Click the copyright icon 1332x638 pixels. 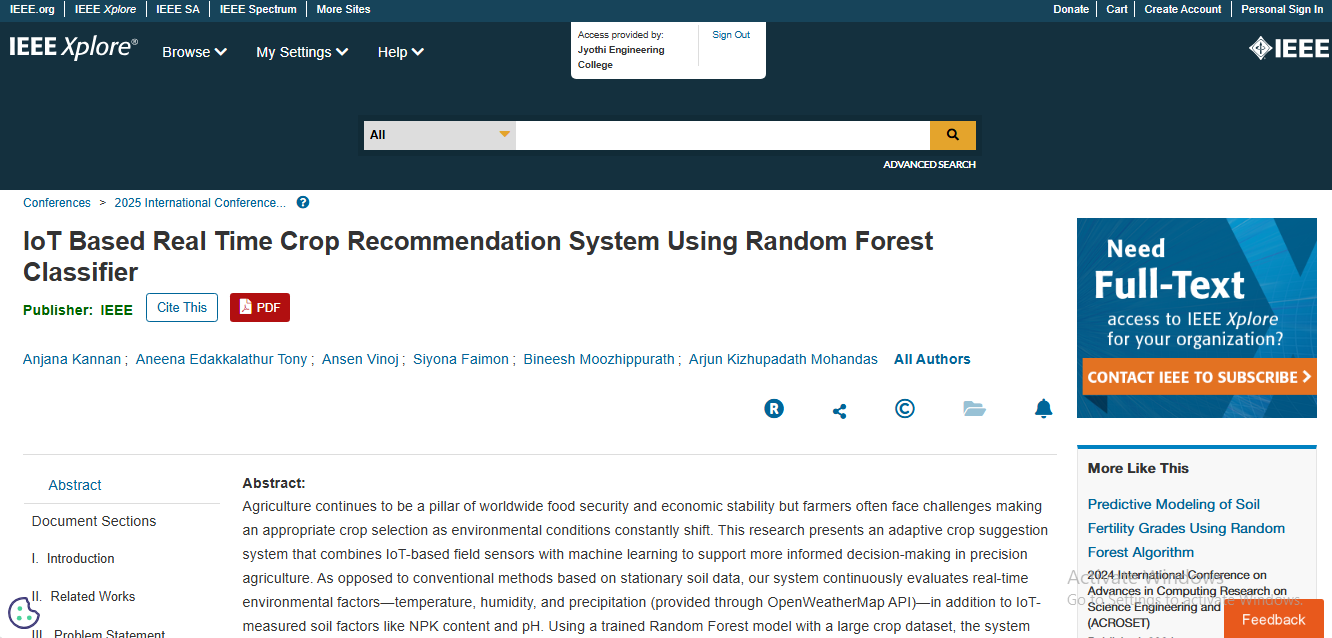(x=904, y=408)
